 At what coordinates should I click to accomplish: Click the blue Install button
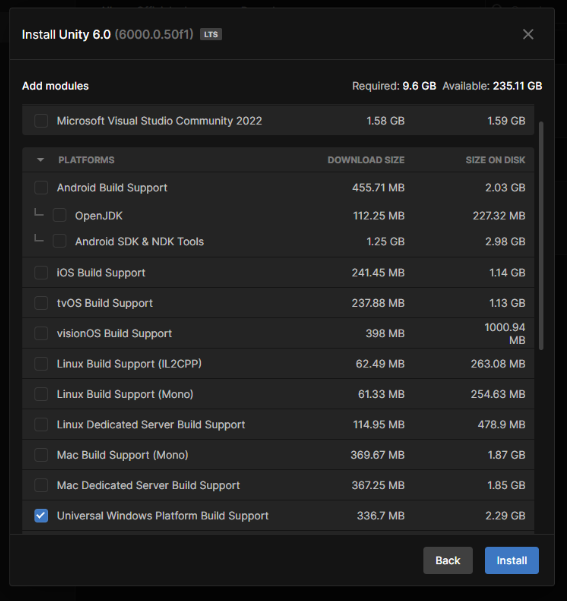coord(511,560)
